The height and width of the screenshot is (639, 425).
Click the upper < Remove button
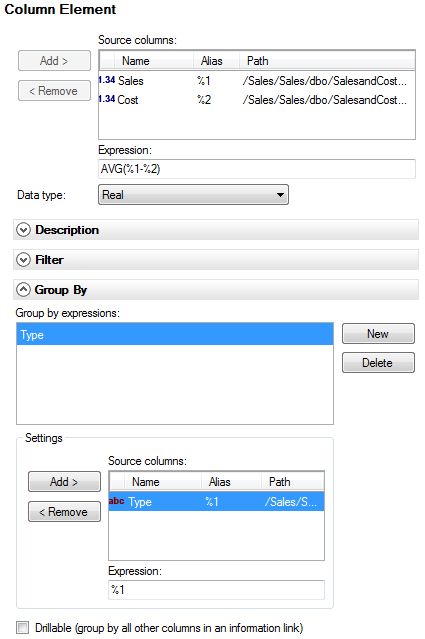[54, 90]
